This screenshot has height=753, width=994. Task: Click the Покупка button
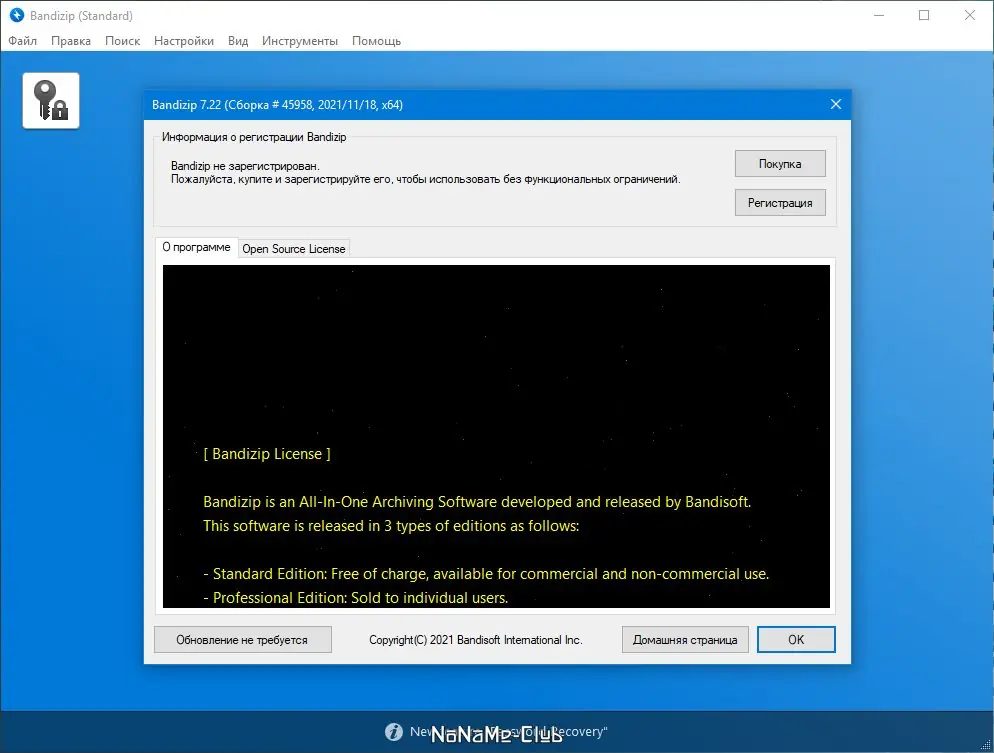pos(780,164)
